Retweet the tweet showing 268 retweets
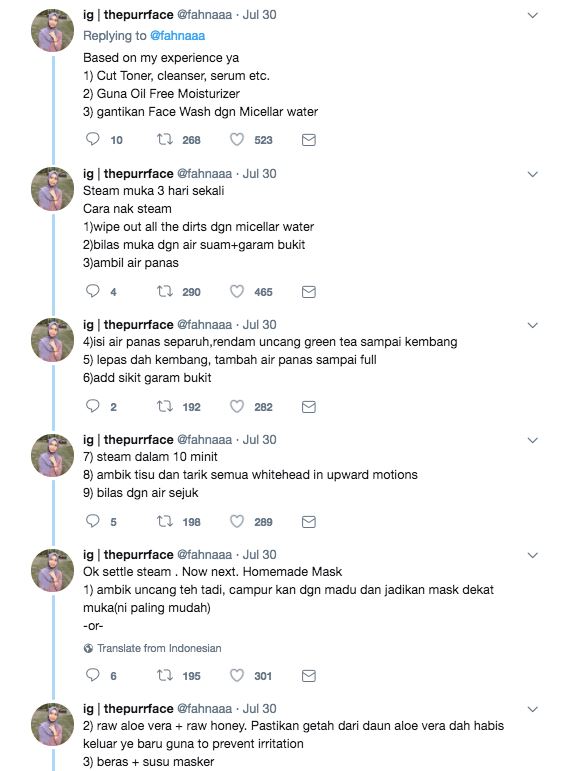Viewport: 568px width, 771px height. pos(165,140)
